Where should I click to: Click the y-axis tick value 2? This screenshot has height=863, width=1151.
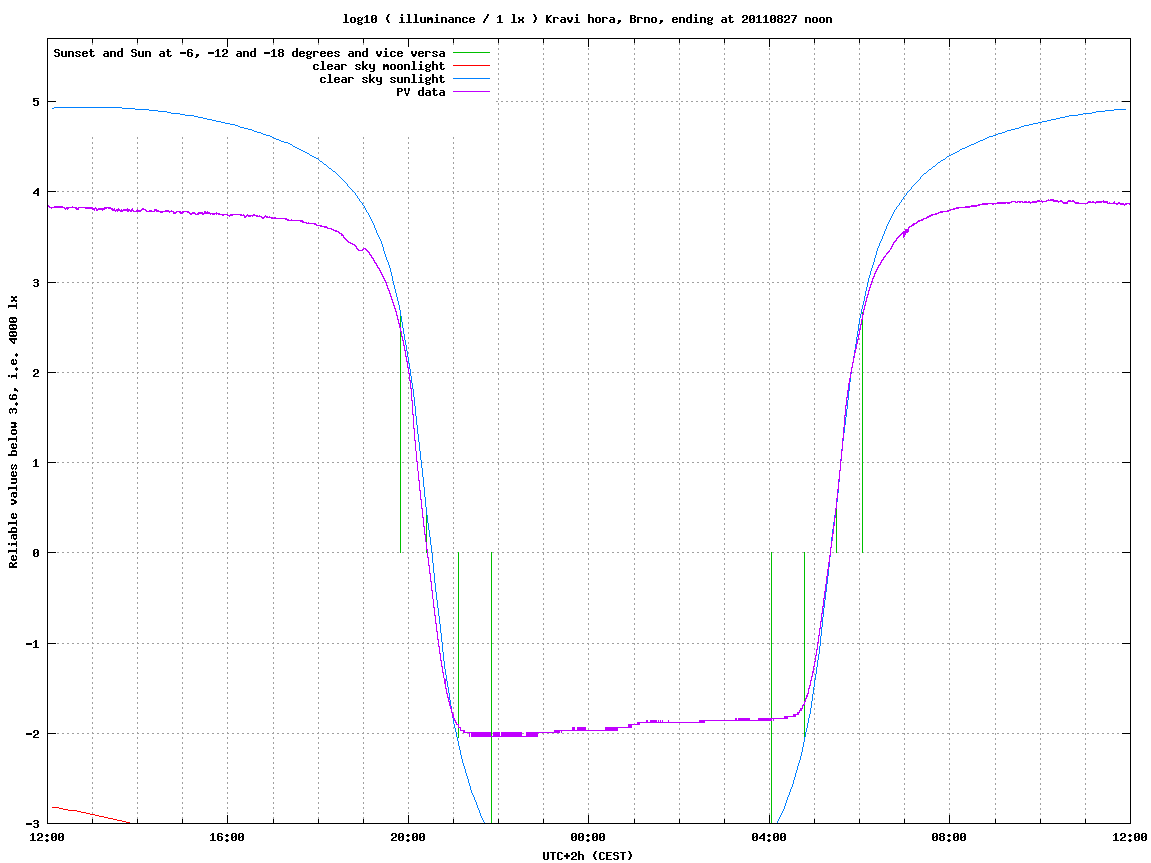click(36, 373)
